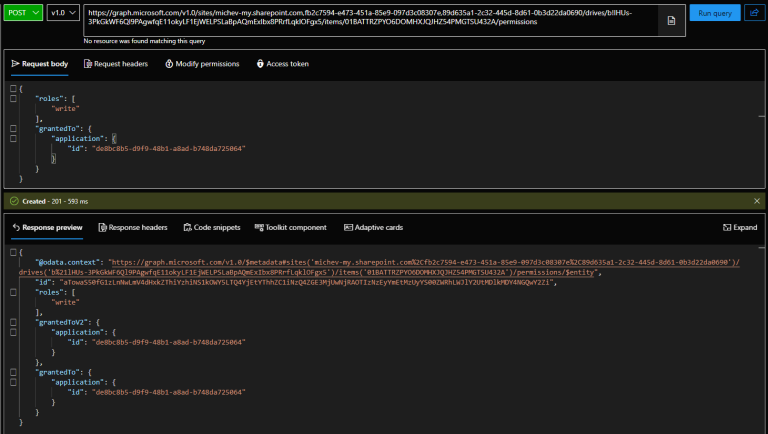The image size is (768, 434).
Task: Collapse the application object under response grantedTo
Action: point(13,382)
